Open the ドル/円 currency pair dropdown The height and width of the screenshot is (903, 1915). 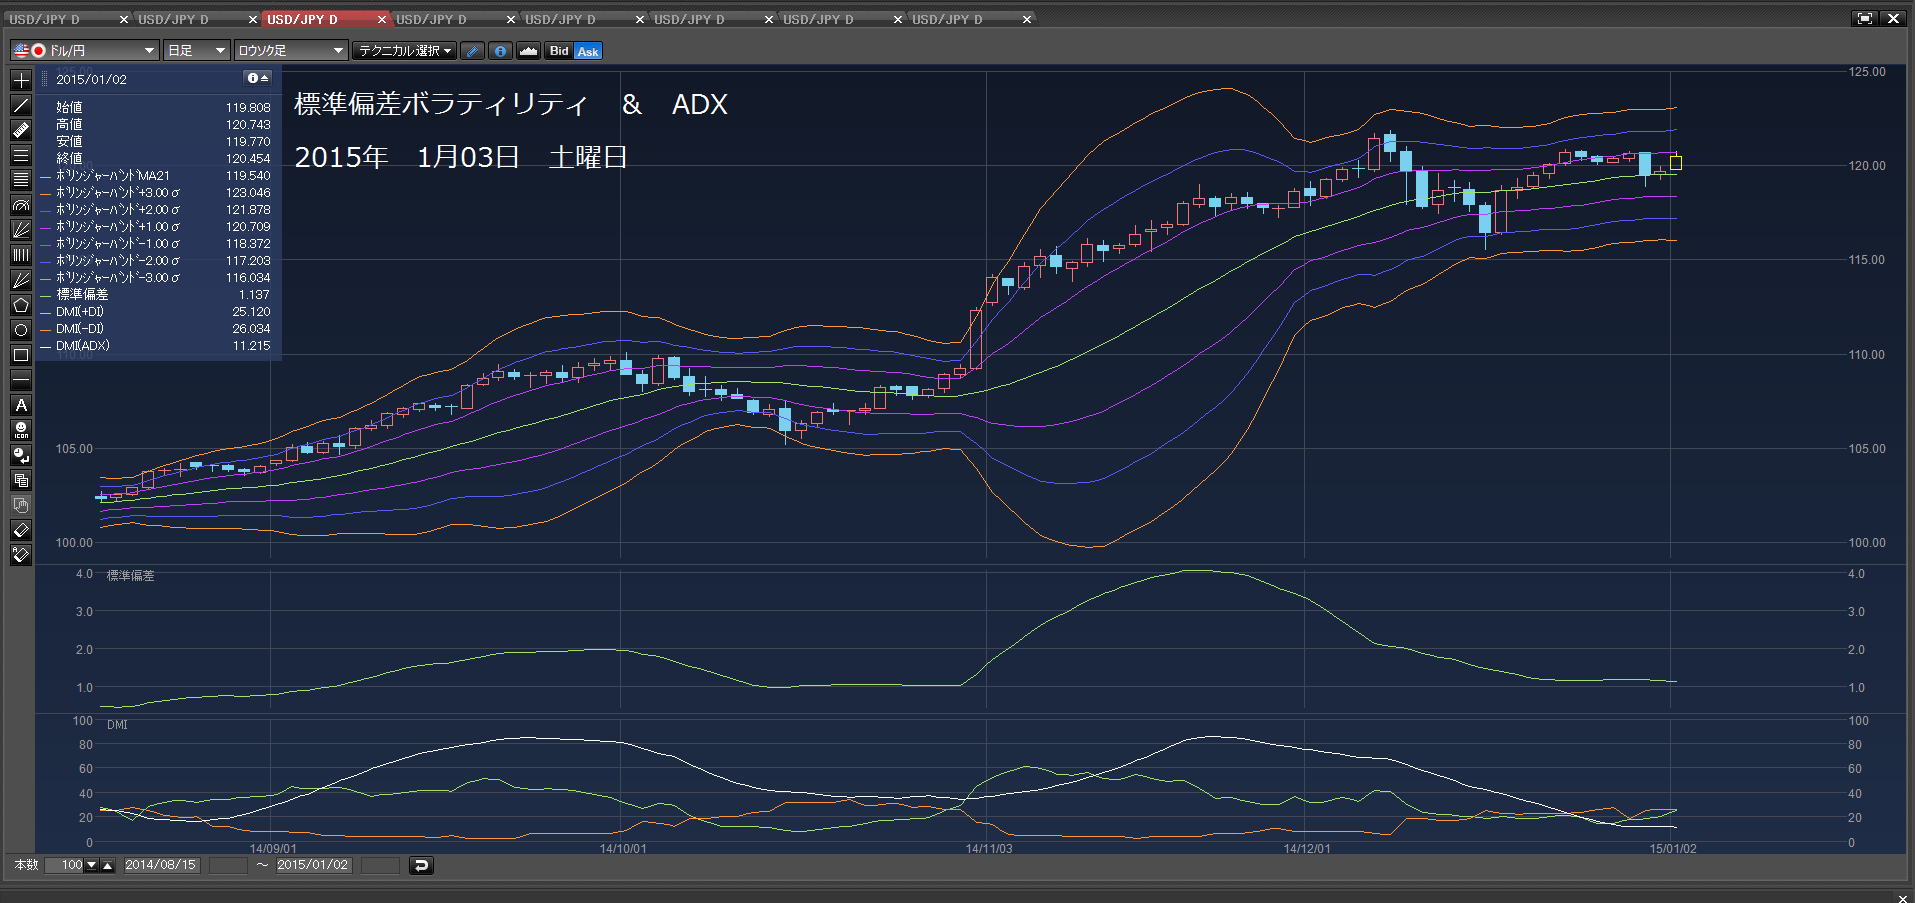pyautogui.click(x=85, y=50)
